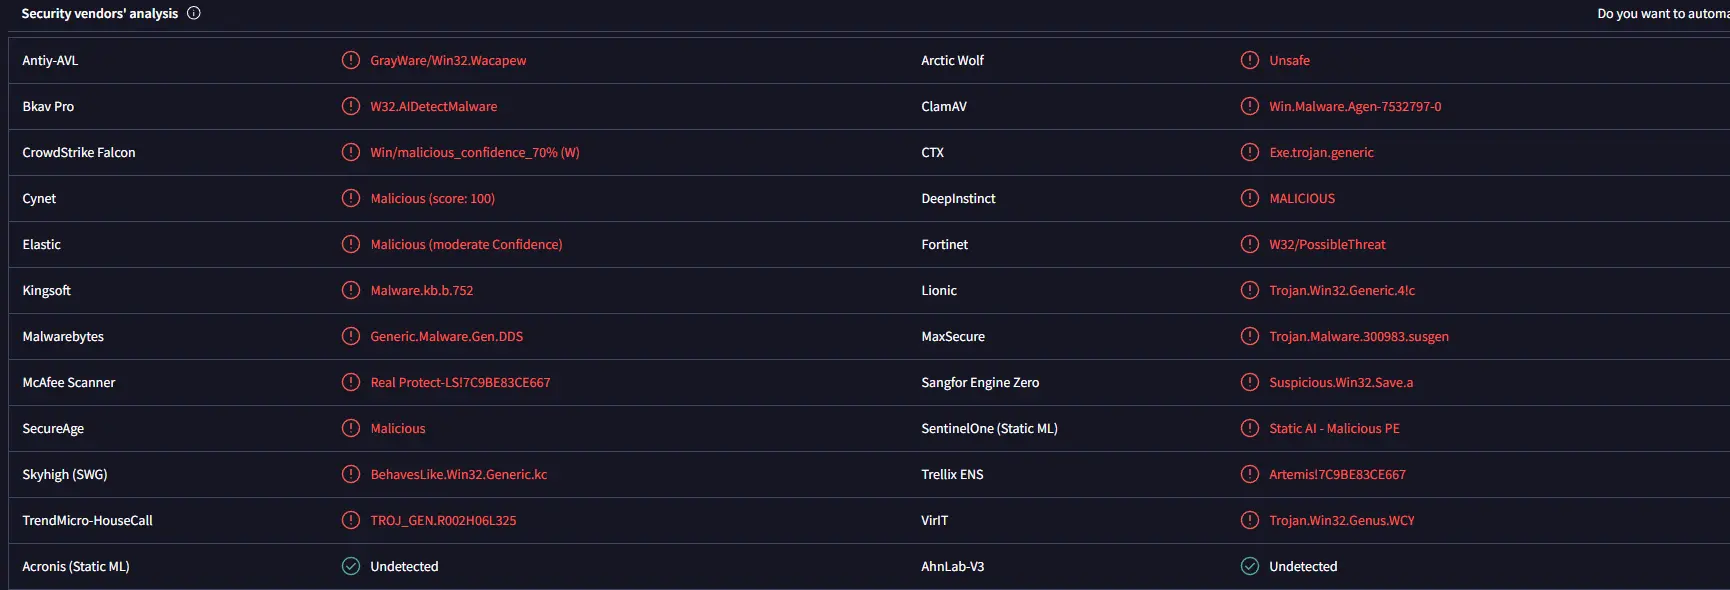The height and width of the screenshot is (590, 1730).
Task: Open the 'Do you want to automate' prompt
Action: click(1663, 13)
